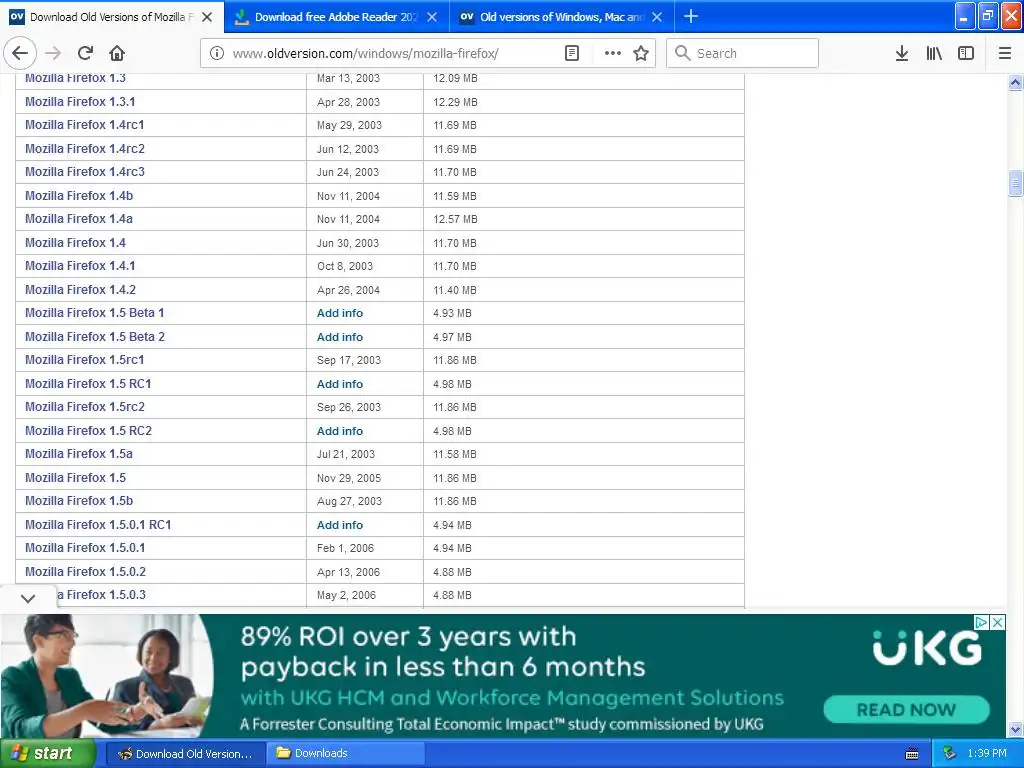Click the Nov 29, 2005 date cell
The height and width of the screenshot is (768, 1024).
(x=349, y=478)
